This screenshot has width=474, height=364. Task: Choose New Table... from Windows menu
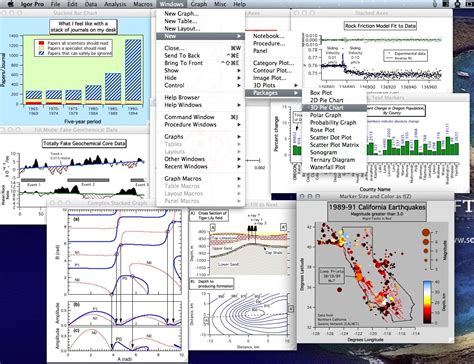(200, 21)
